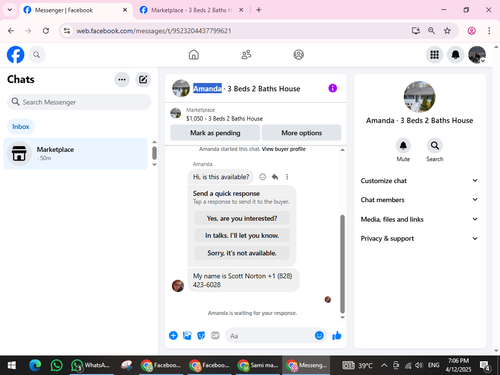Click the browser address bar URL
Screen dimensions: 500x375
[x=154, y=31]
